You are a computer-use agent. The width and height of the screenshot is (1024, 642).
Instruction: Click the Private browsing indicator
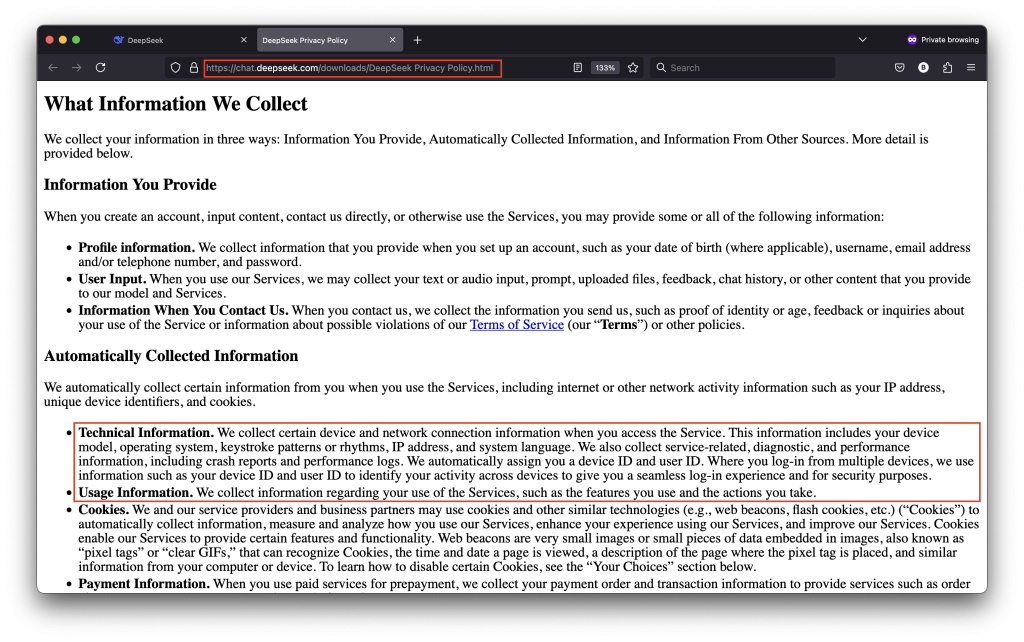943,40
